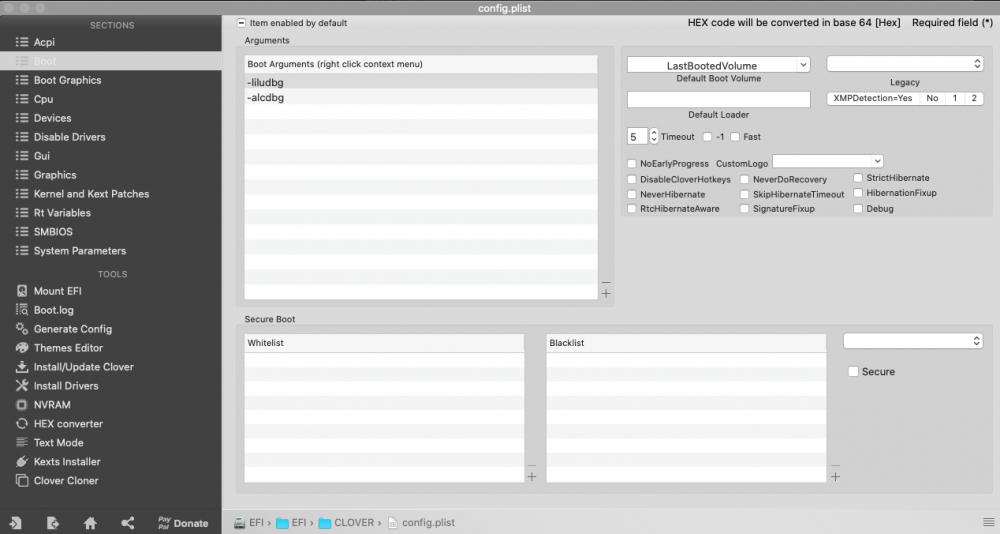Toggle Item enabled by default checkbox
The height and width of the screenshot is (534, 1000).
[241, 22]
